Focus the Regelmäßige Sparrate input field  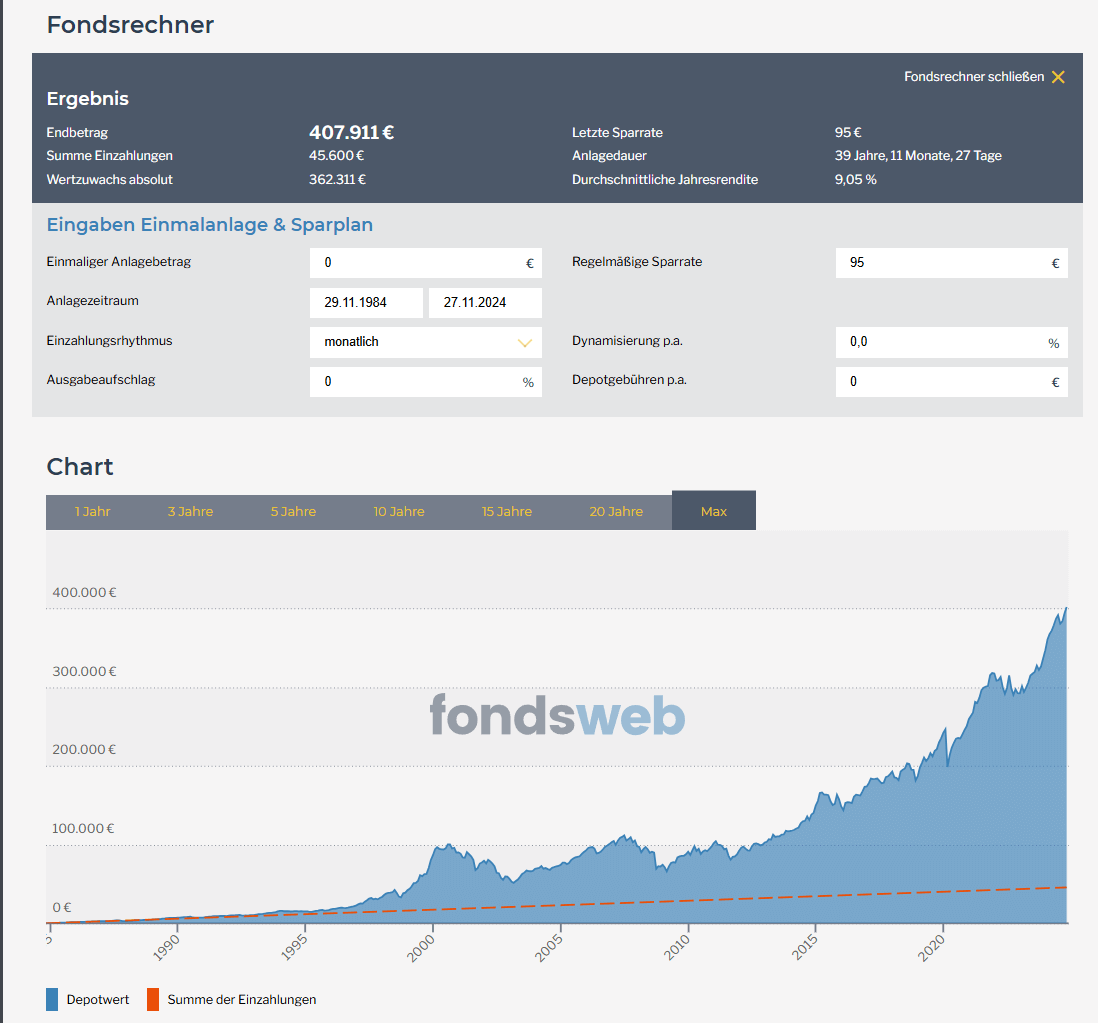[940, 263]
